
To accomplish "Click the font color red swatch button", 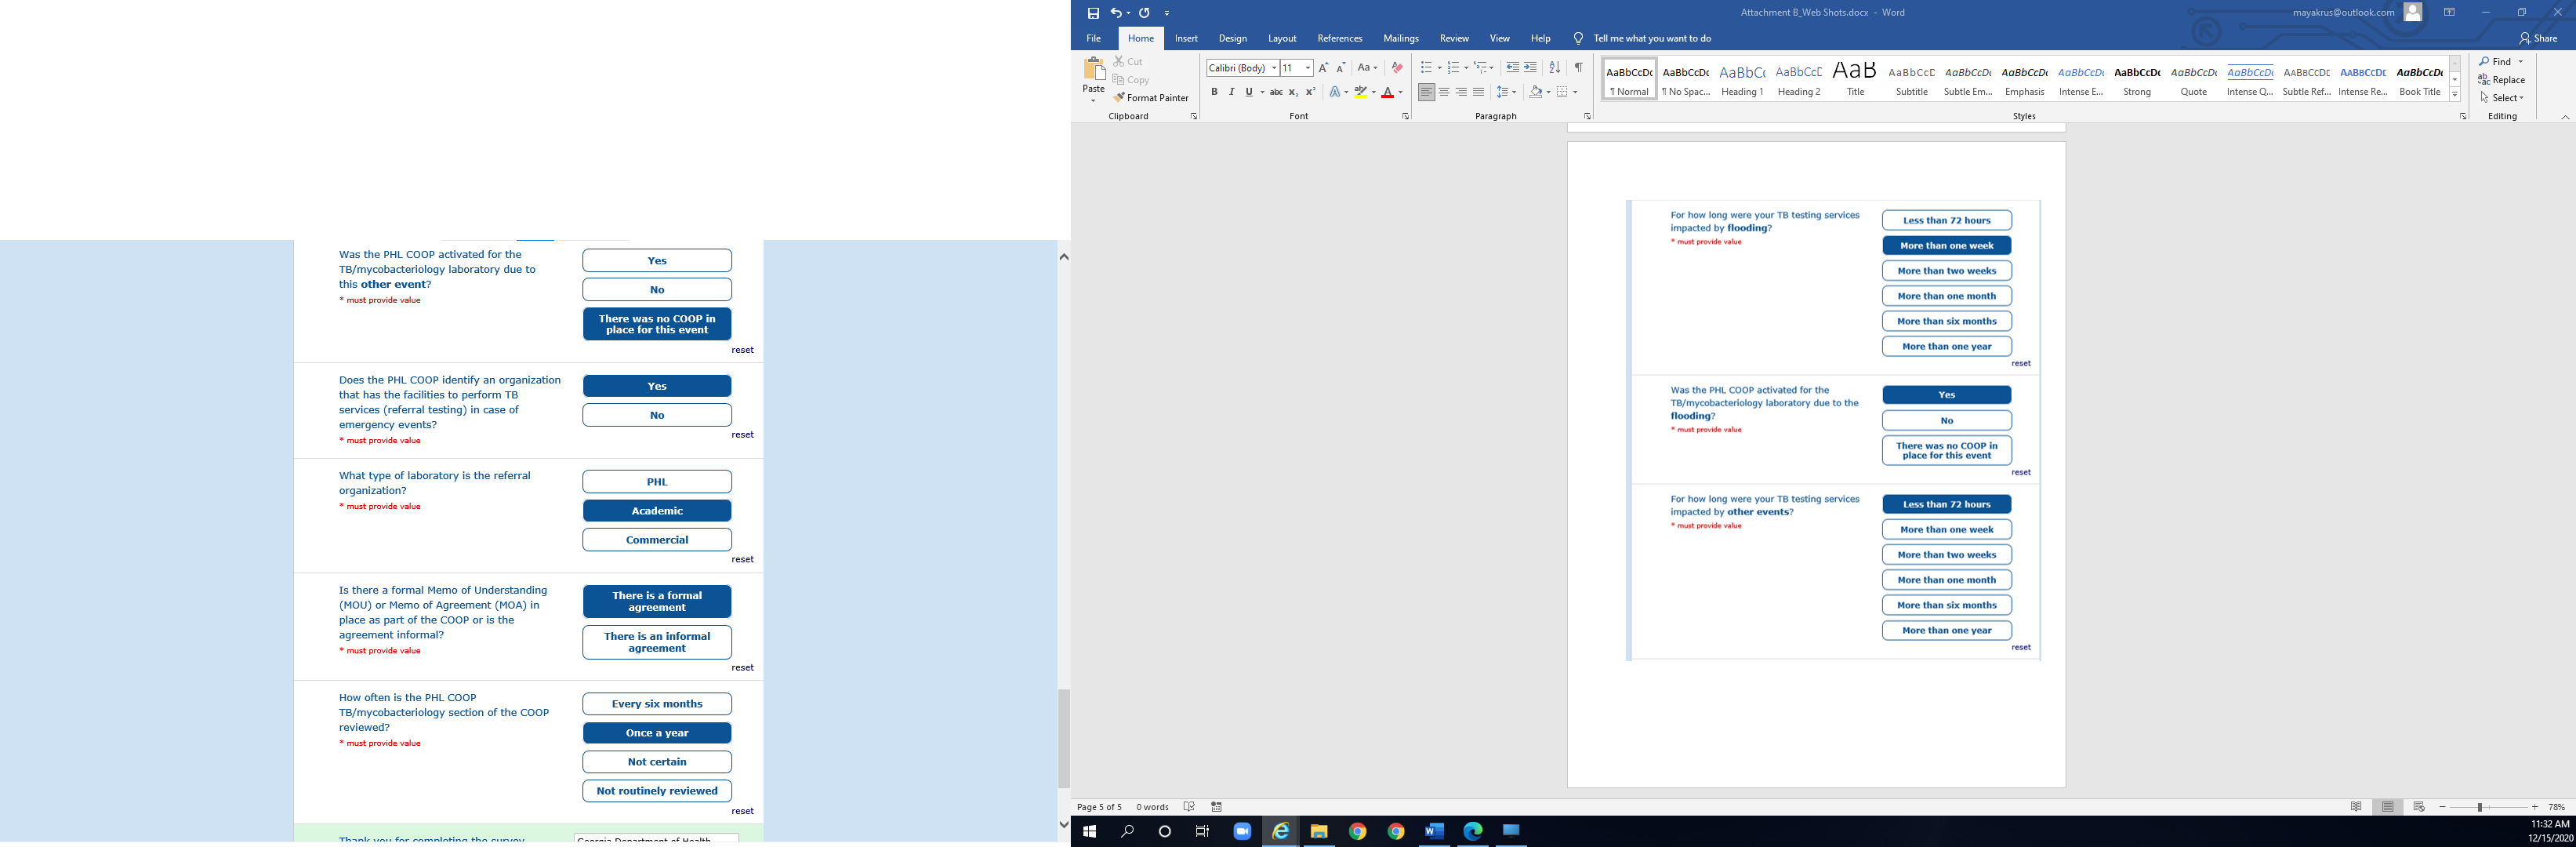I will [x=1387, y=92].
